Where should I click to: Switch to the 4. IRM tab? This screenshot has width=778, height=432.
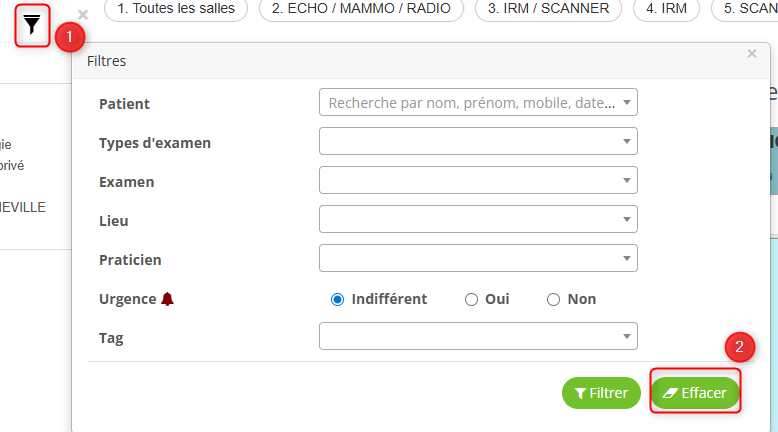[x=667, y=9]
